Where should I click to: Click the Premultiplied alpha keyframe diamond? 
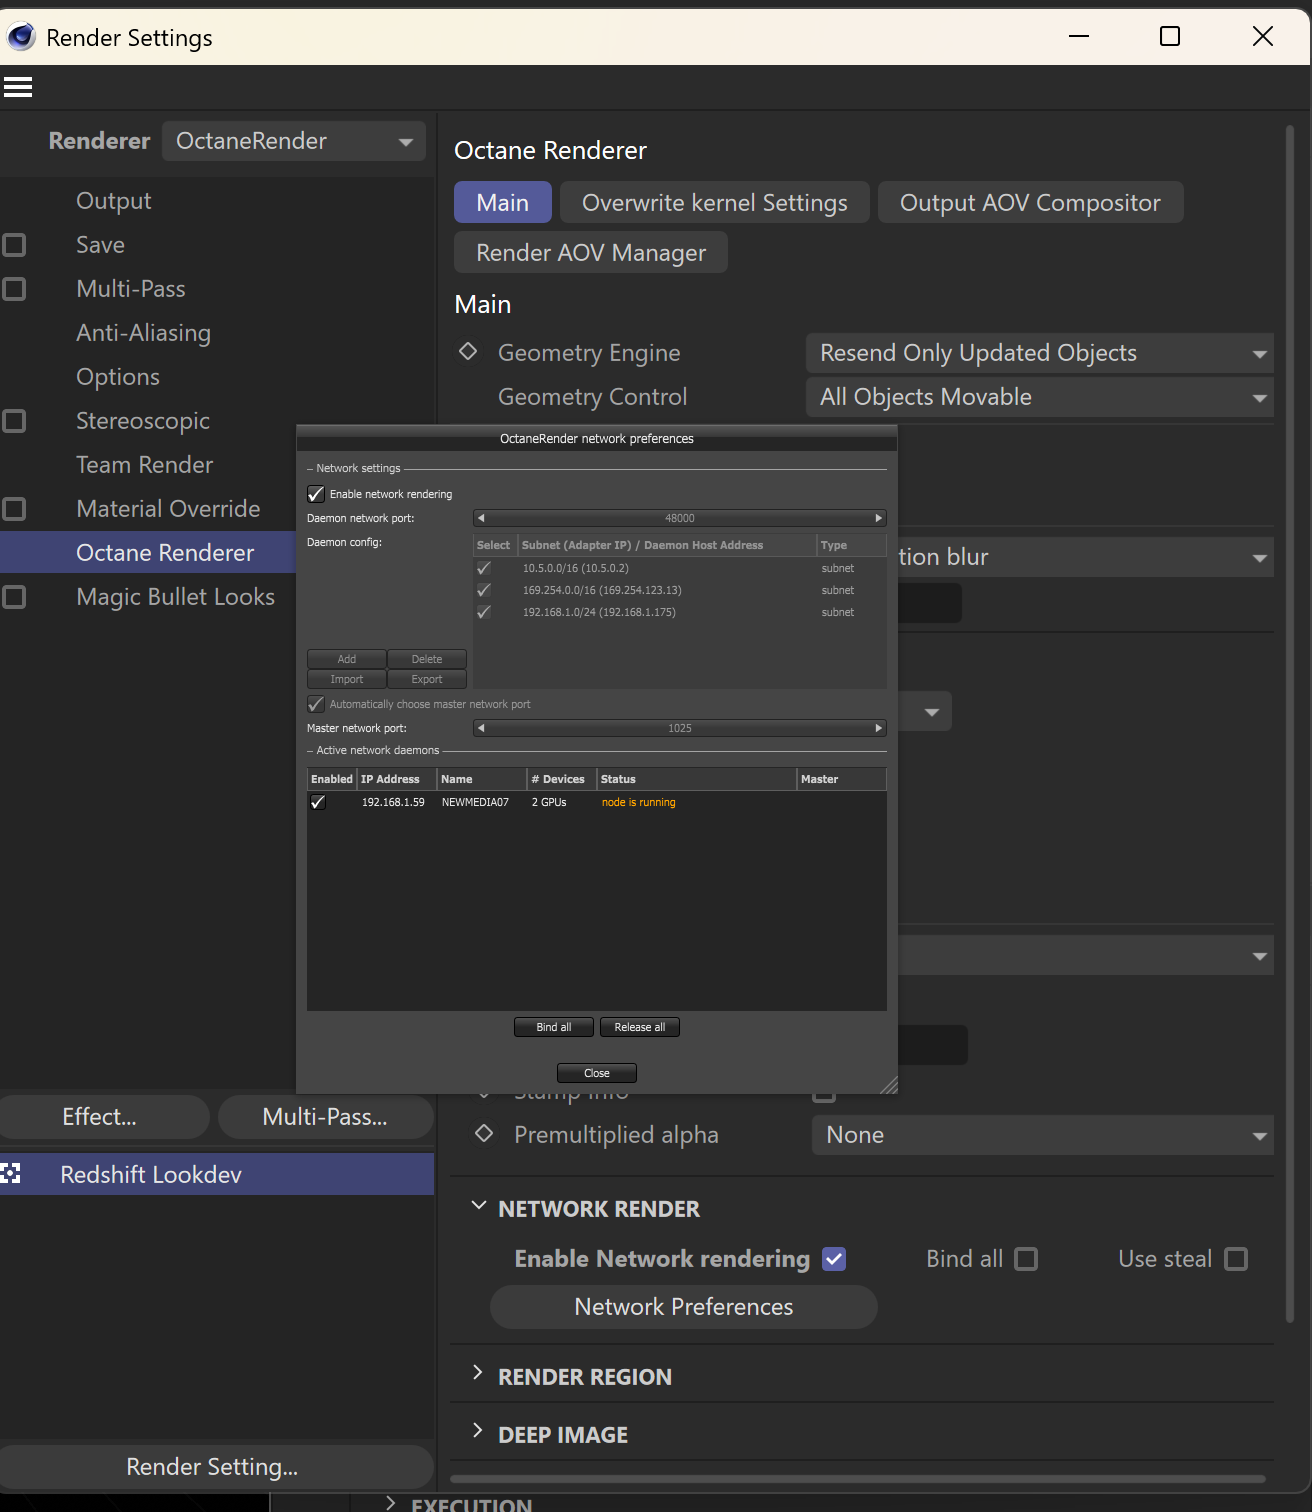(x=484, y=1133)
